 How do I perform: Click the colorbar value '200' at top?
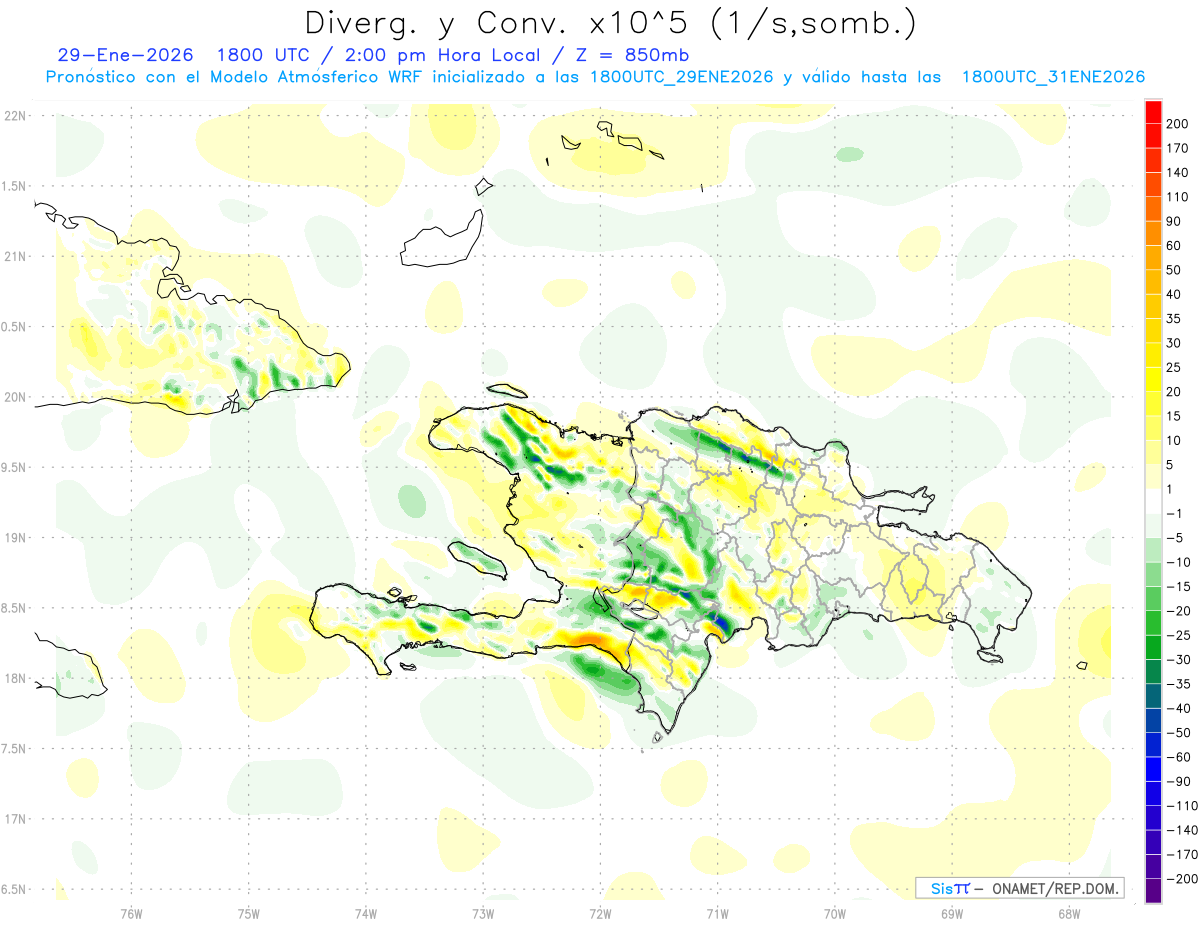(x=1179, y=124)
